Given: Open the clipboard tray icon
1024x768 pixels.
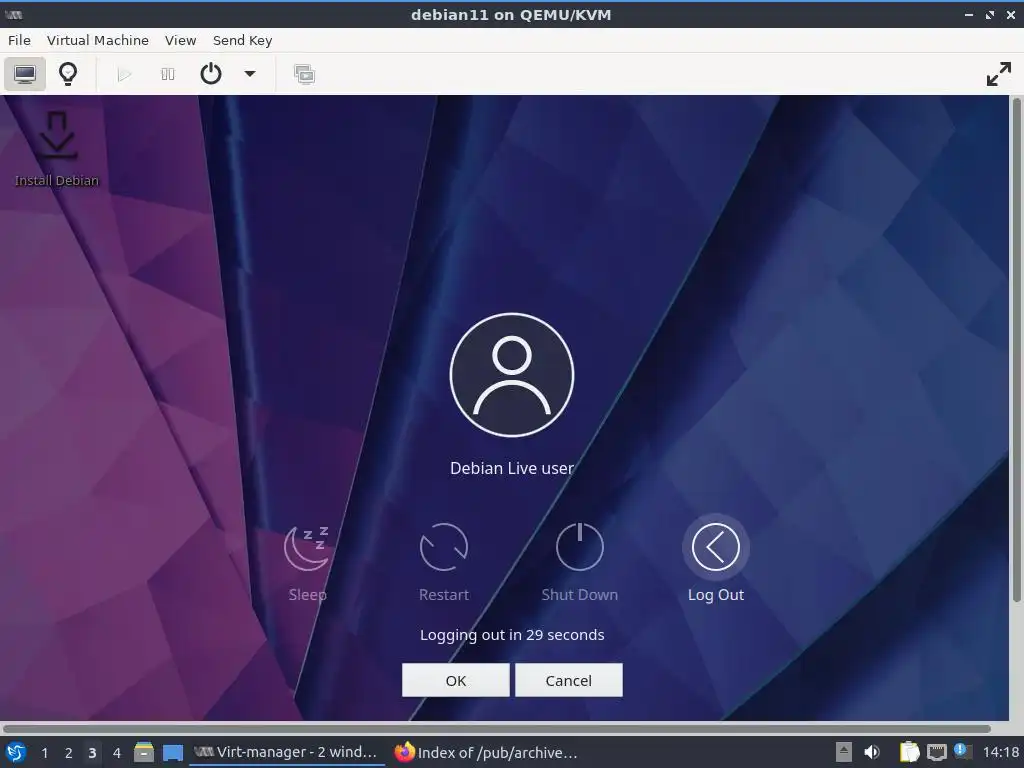Looking at the screenshot, I should [909, 752].
